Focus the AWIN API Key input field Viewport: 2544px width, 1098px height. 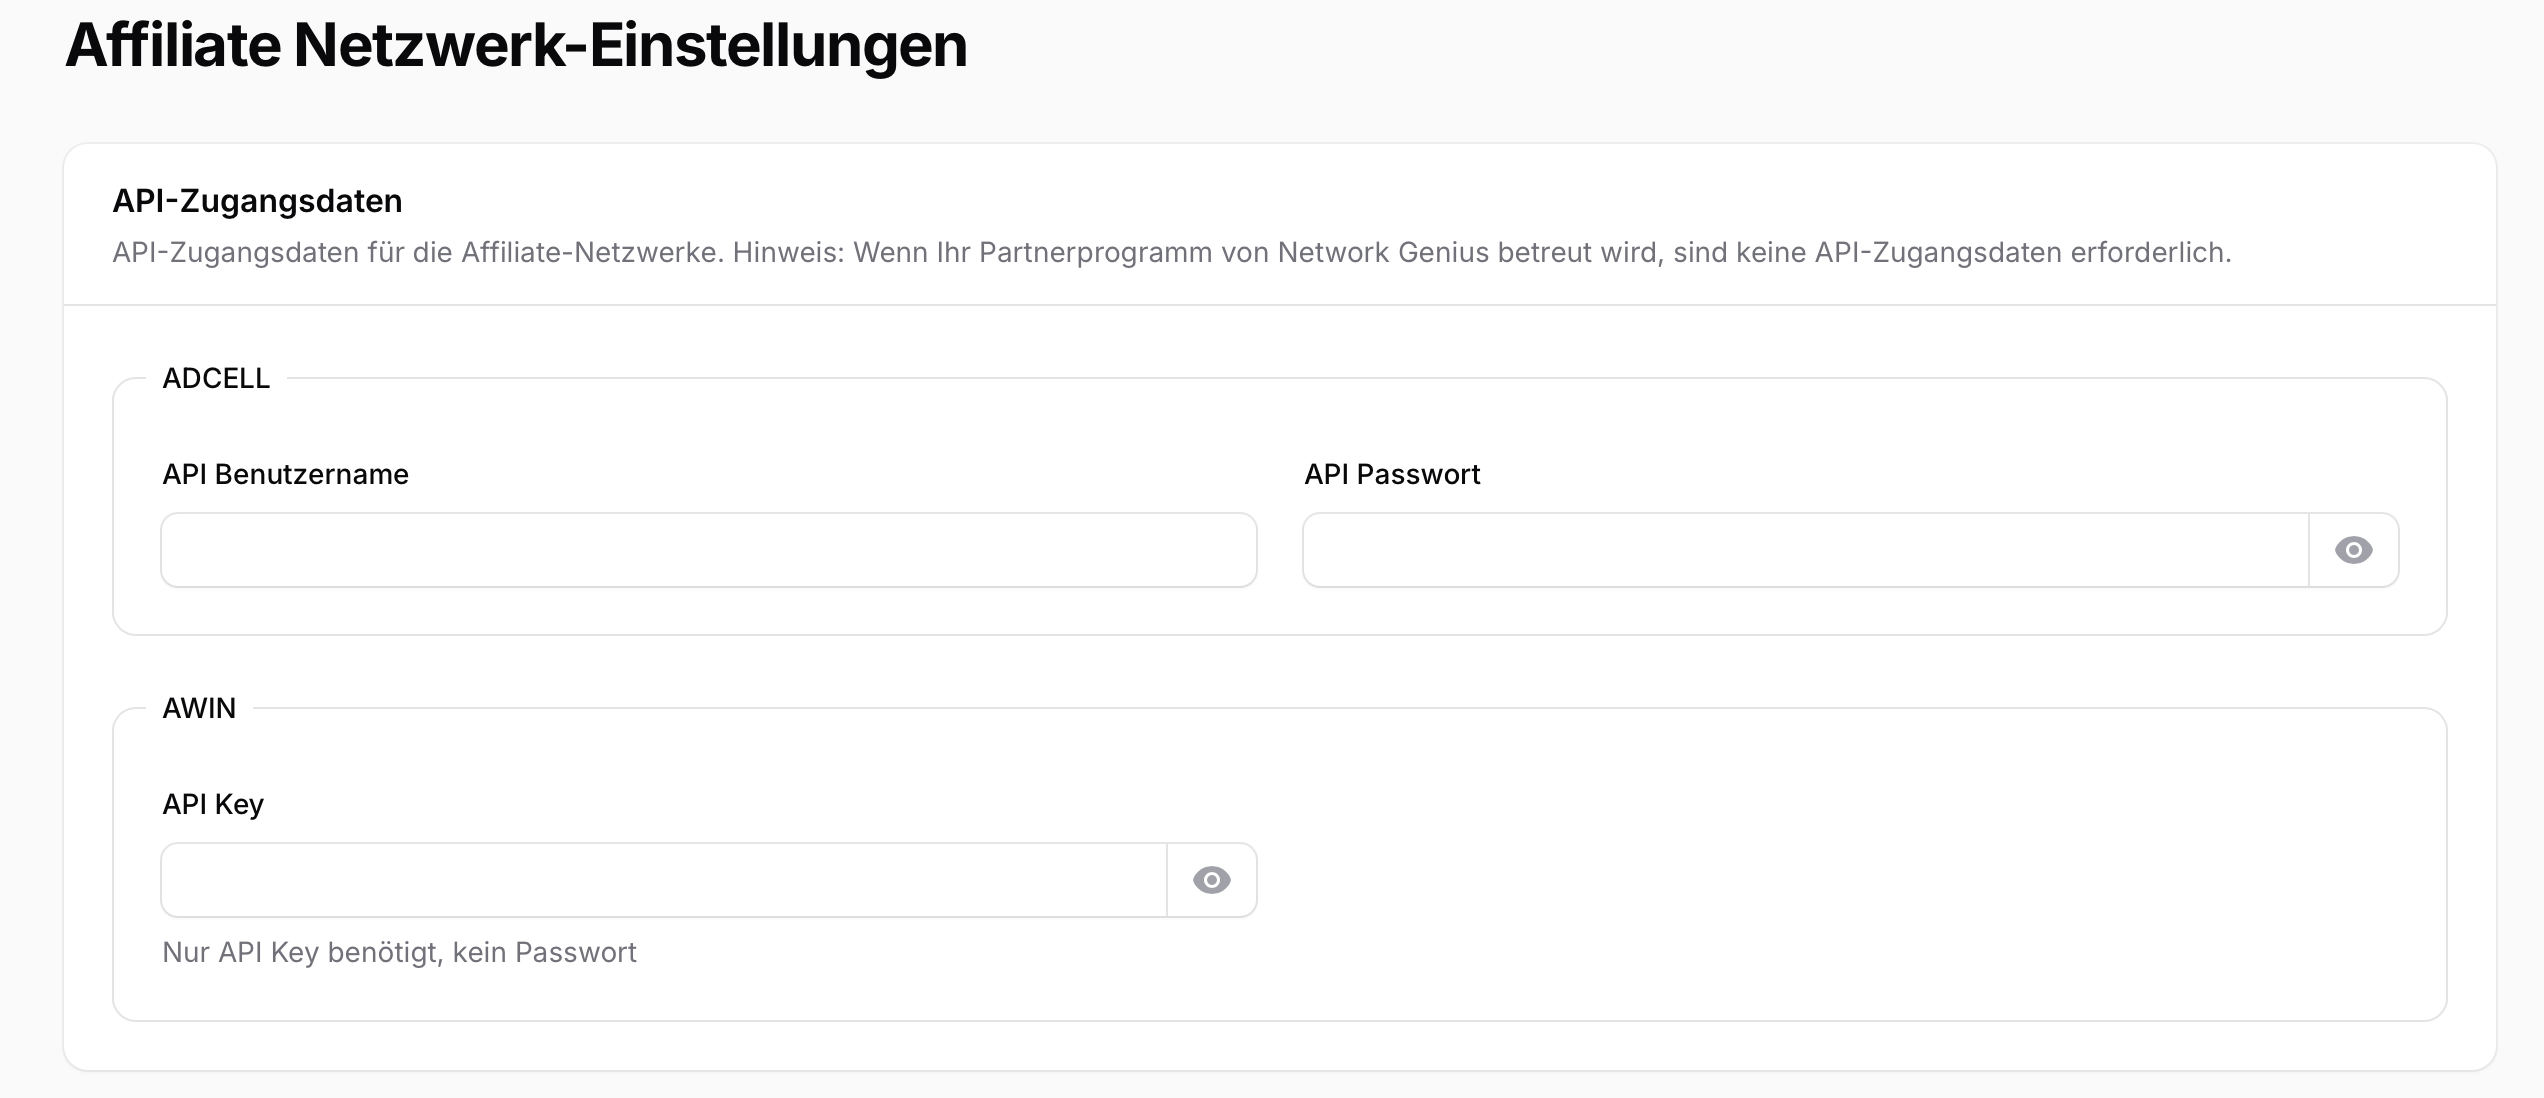[660, 879]
